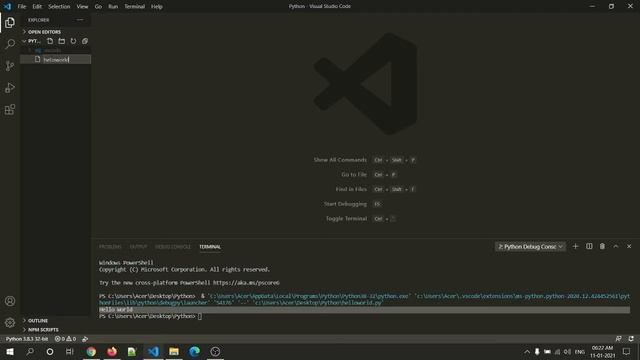Open the Python Debug Console terminal dropdown
This screenshot has height=360, width=640.
pos(530,247)
